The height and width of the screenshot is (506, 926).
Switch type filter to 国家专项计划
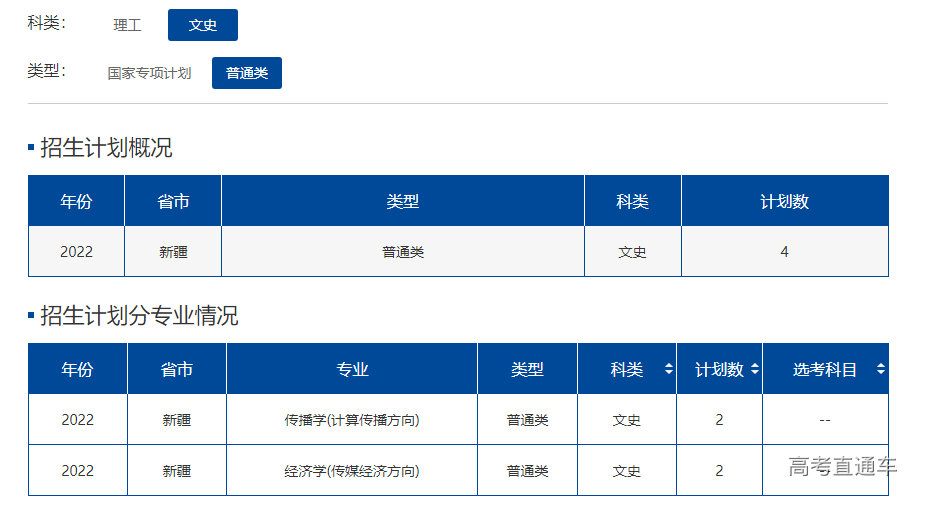click(x=149, y=73)
